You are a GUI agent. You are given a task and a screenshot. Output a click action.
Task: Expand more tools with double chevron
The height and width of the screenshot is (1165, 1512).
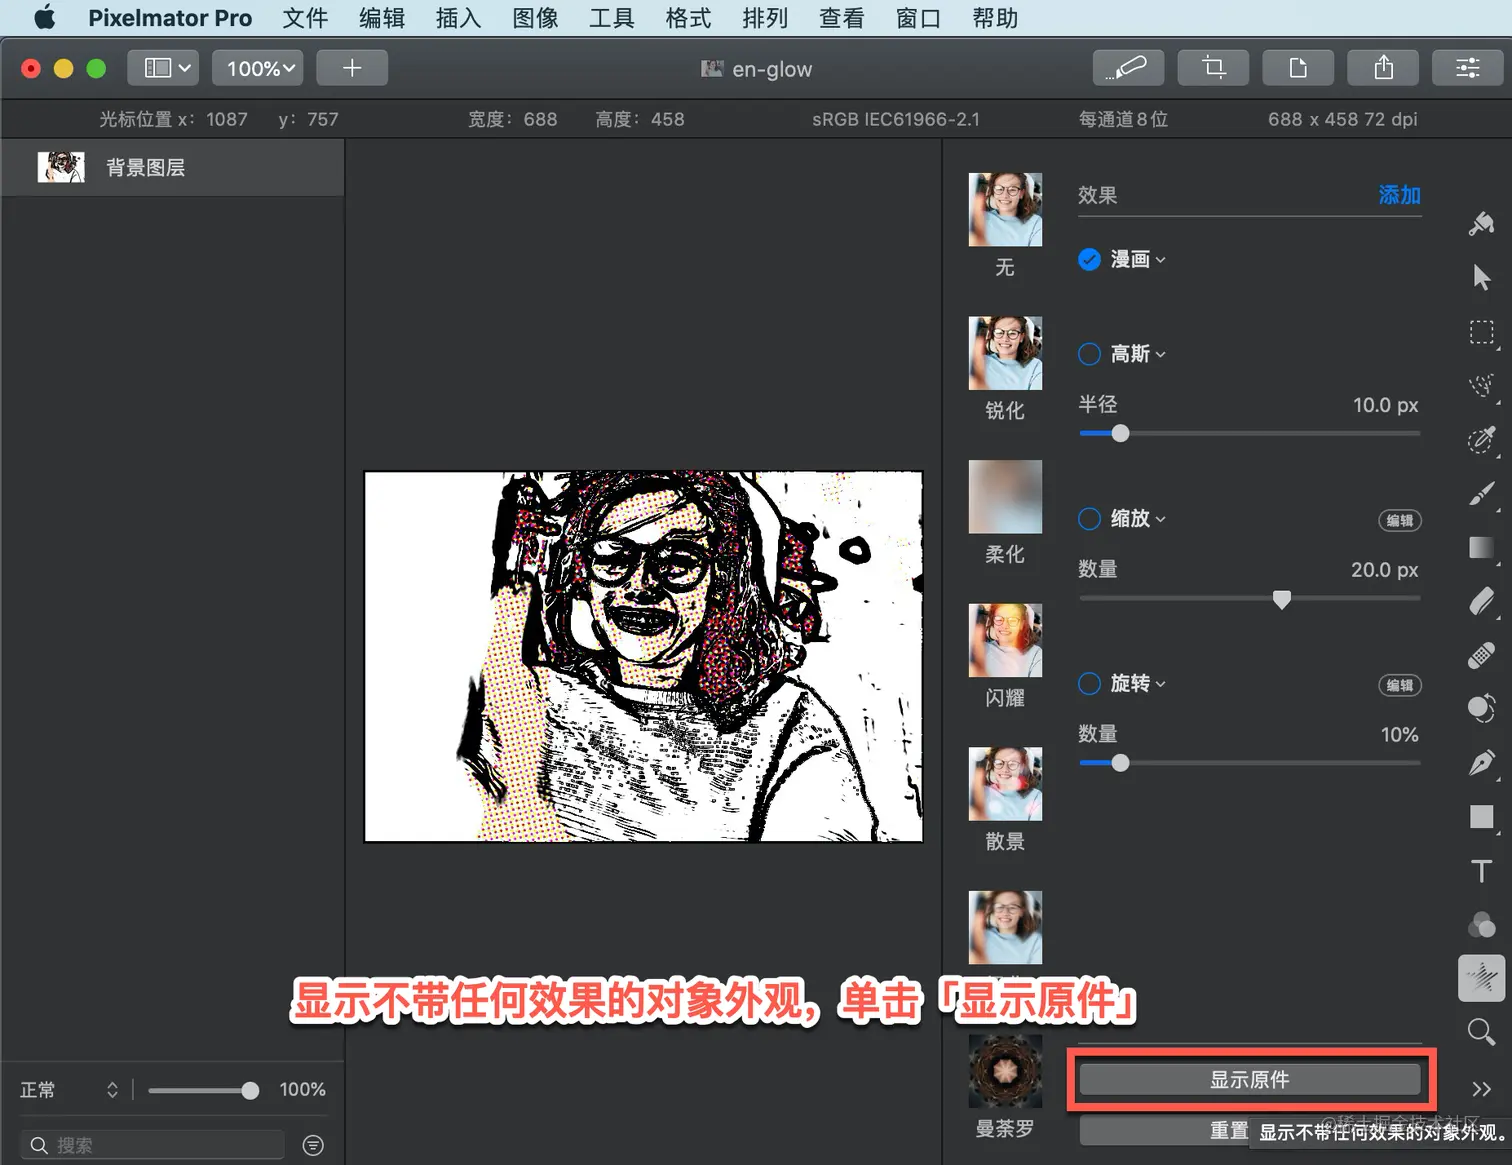1481,1089
